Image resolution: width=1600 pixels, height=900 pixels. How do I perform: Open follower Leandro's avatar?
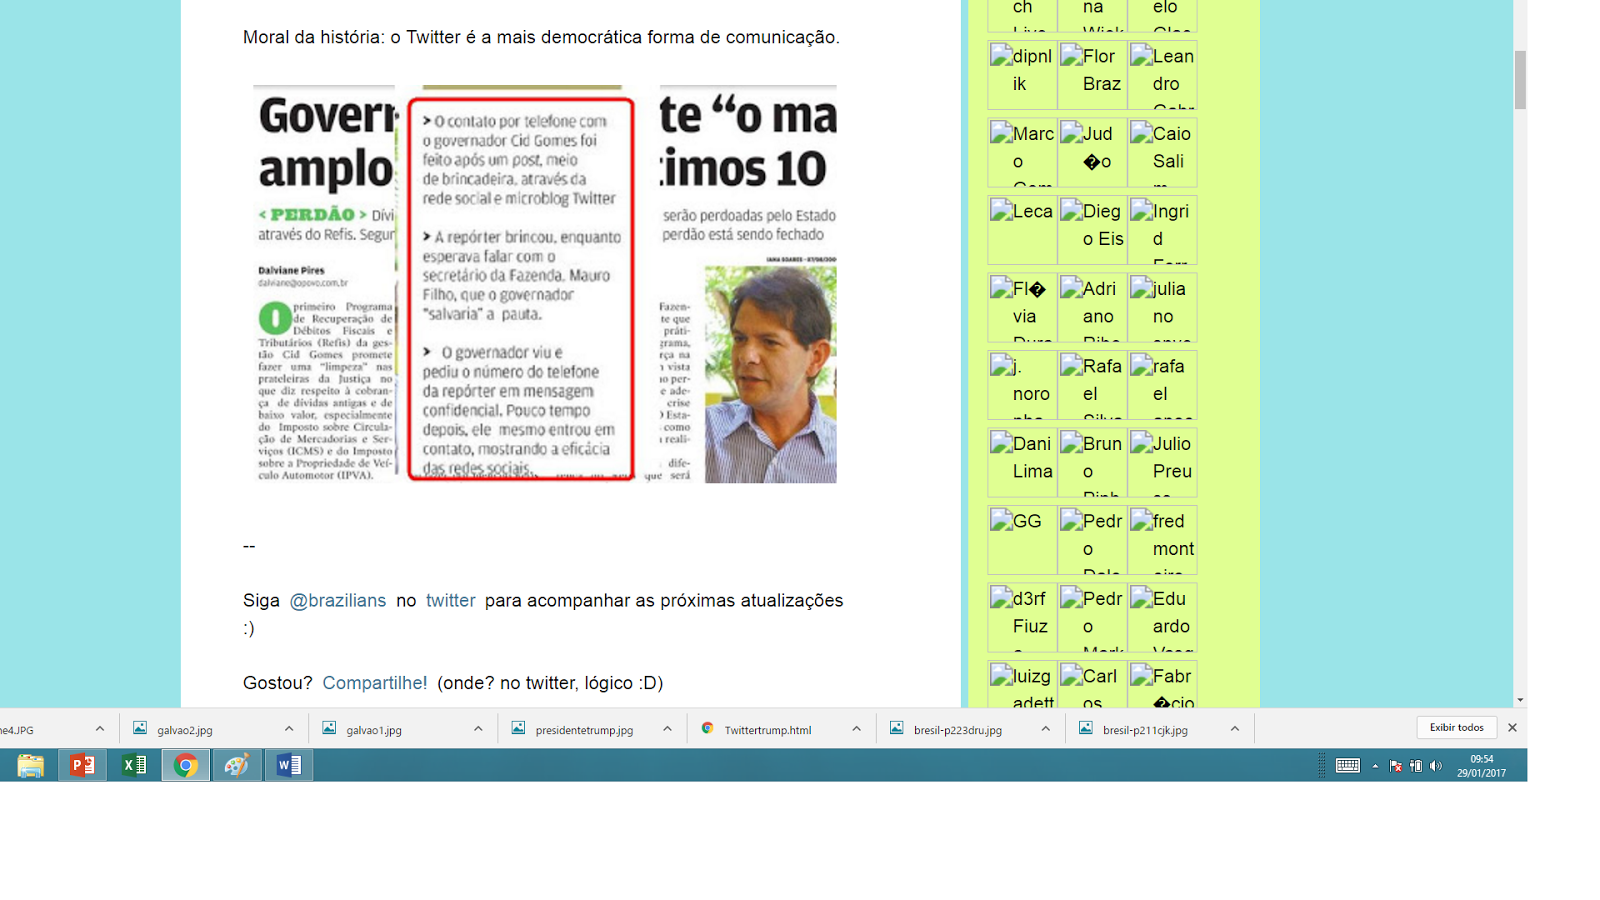[1162, 75]
